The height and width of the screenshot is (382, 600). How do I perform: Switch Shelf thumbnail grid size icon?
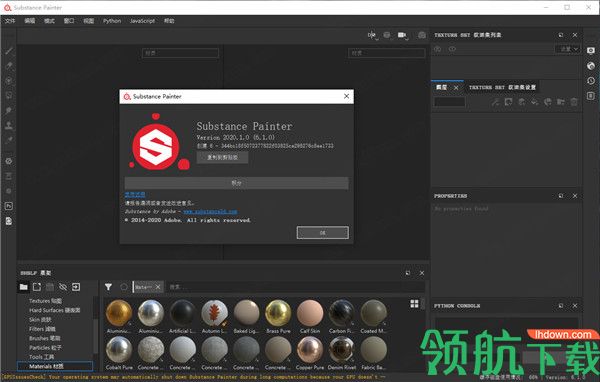[x=414, y=304]
